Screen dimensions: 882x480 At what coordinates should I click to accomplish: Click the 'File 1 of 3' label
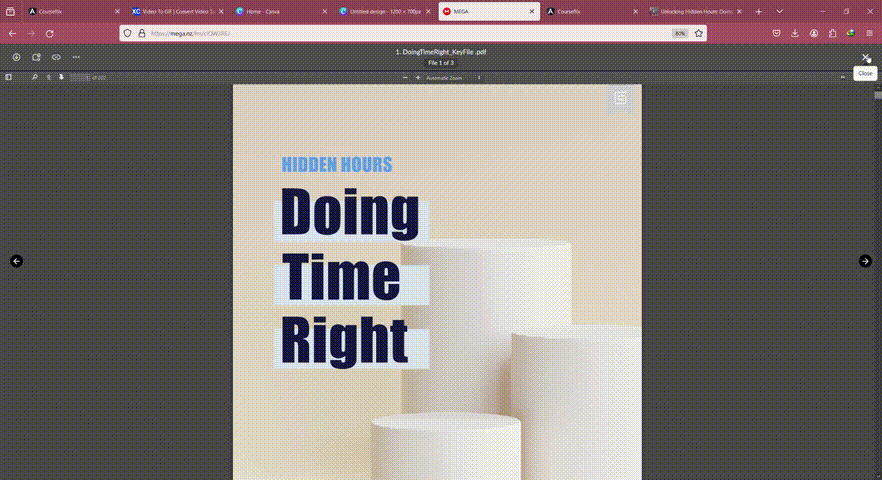point(441,63)
